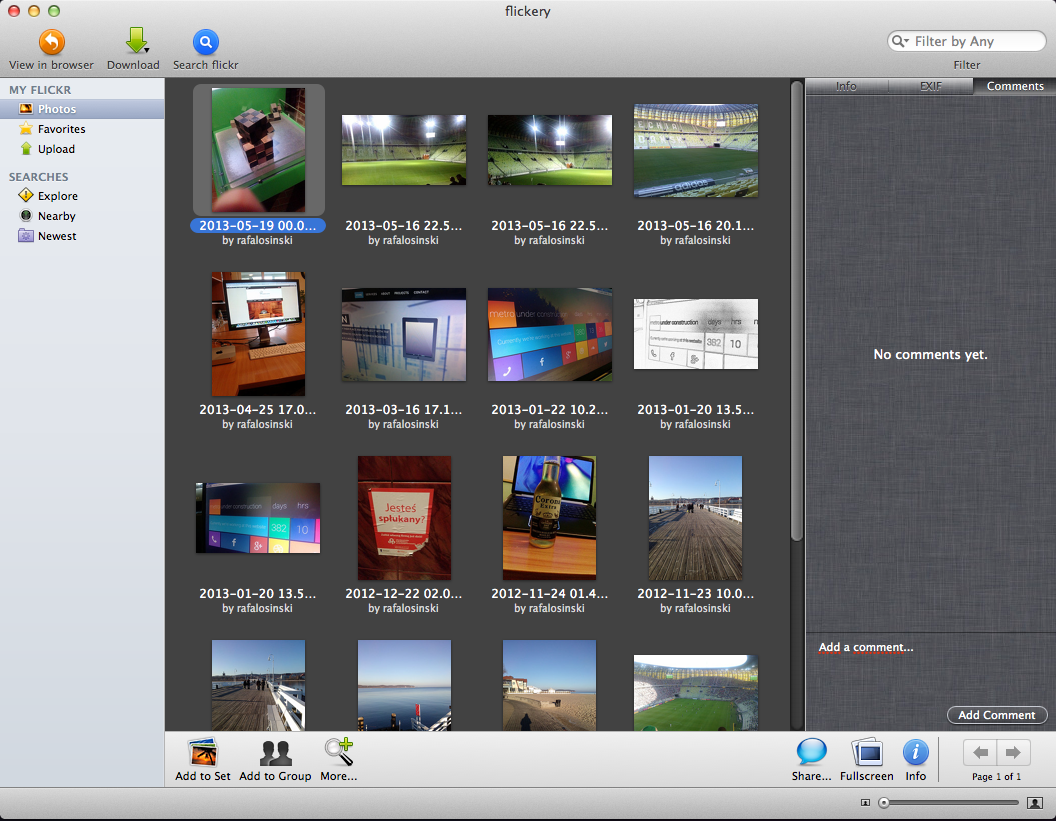The image size is (1056, 821).
Task: Click the Download toolbar icon
Action: 134,42
